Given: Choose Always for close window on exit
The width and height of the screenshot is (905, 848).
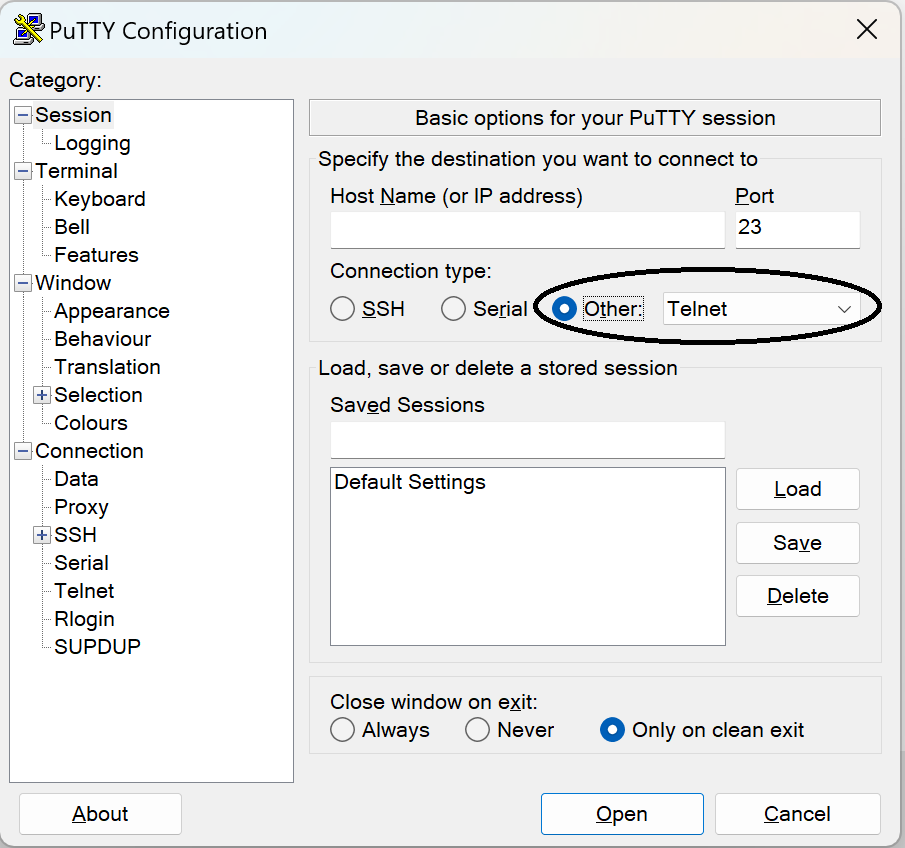Looking at the screenshot, I should pyautogui.click(x=342, y=730).
